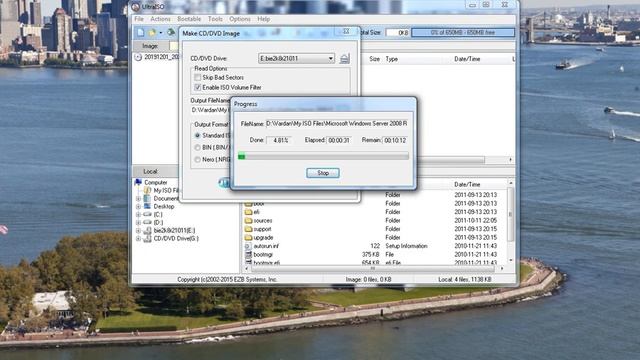Click the Output FileName field
This screenshot has height=360, width=640.
[210, 110]
